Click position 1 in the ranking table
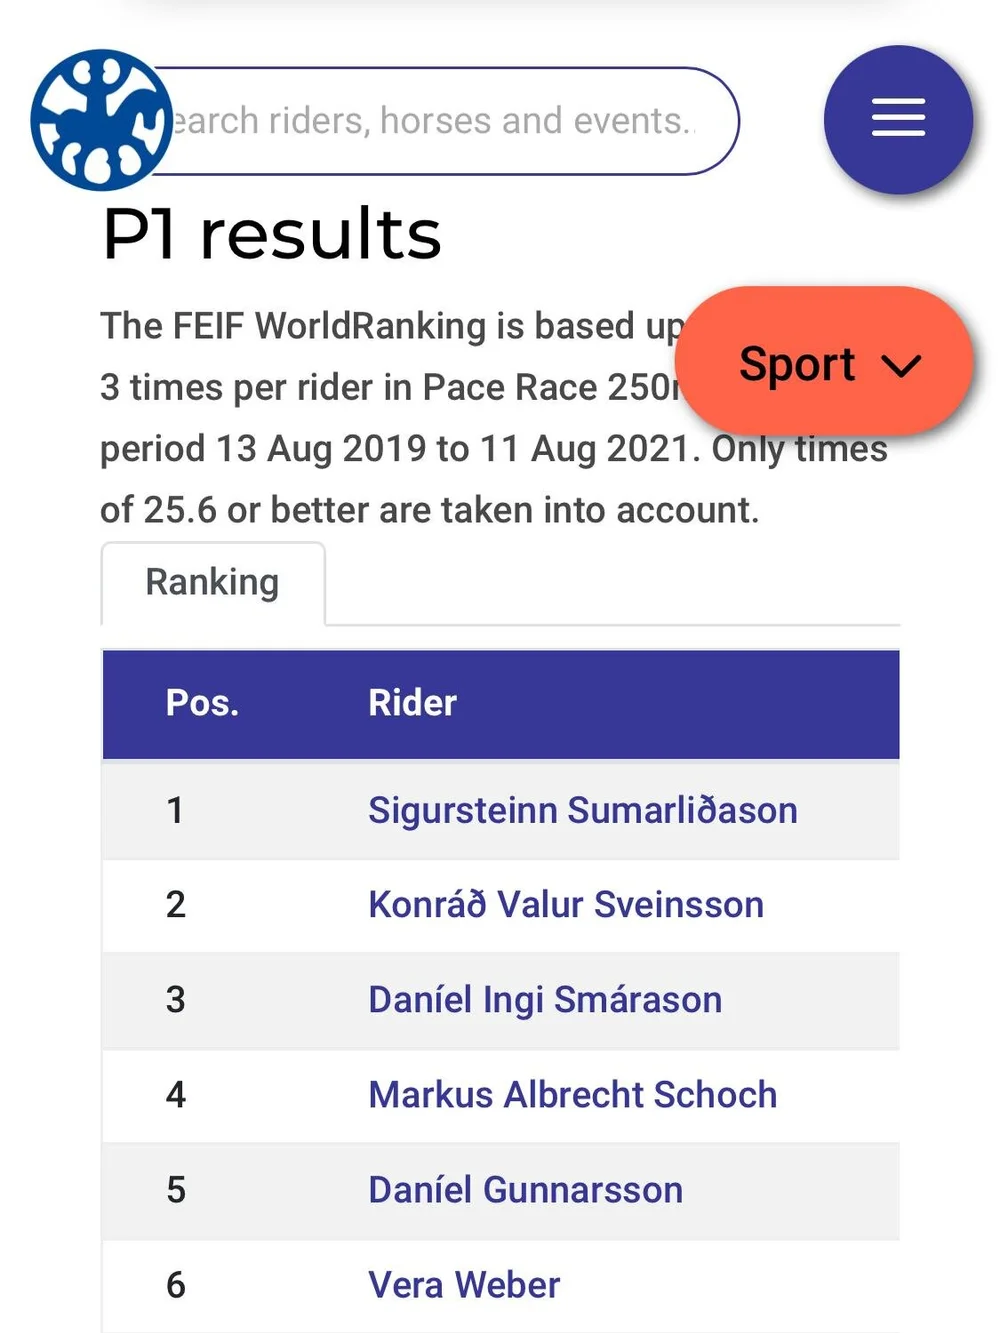 [175, 810]
